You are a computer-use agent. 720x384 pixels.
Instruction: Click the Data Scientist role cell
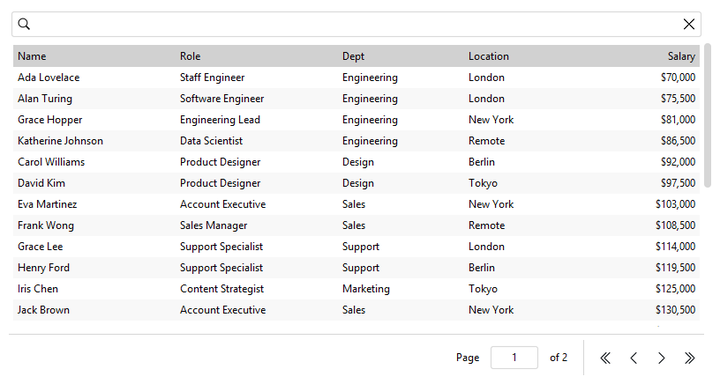[256, 141]
